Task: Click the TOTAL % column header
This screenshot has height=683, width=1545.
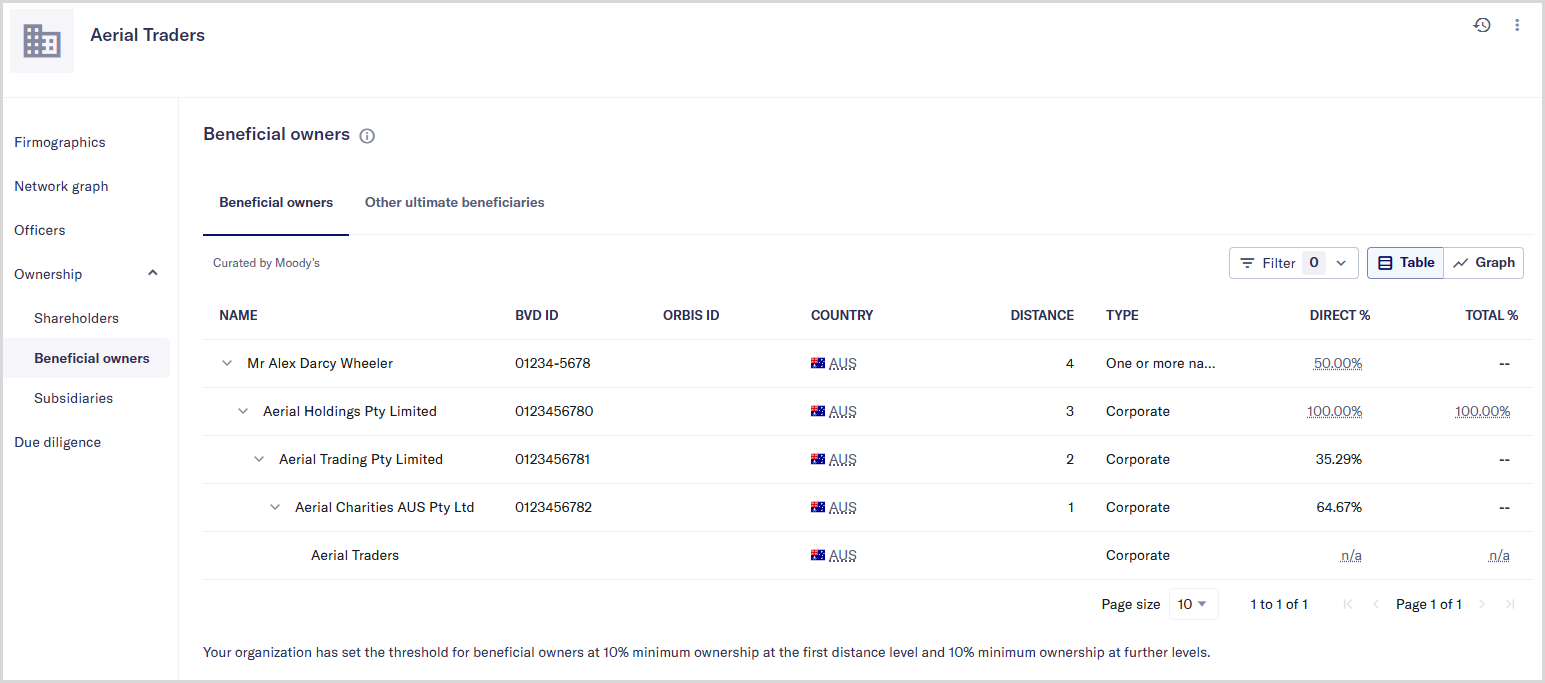Action: 1492,315
